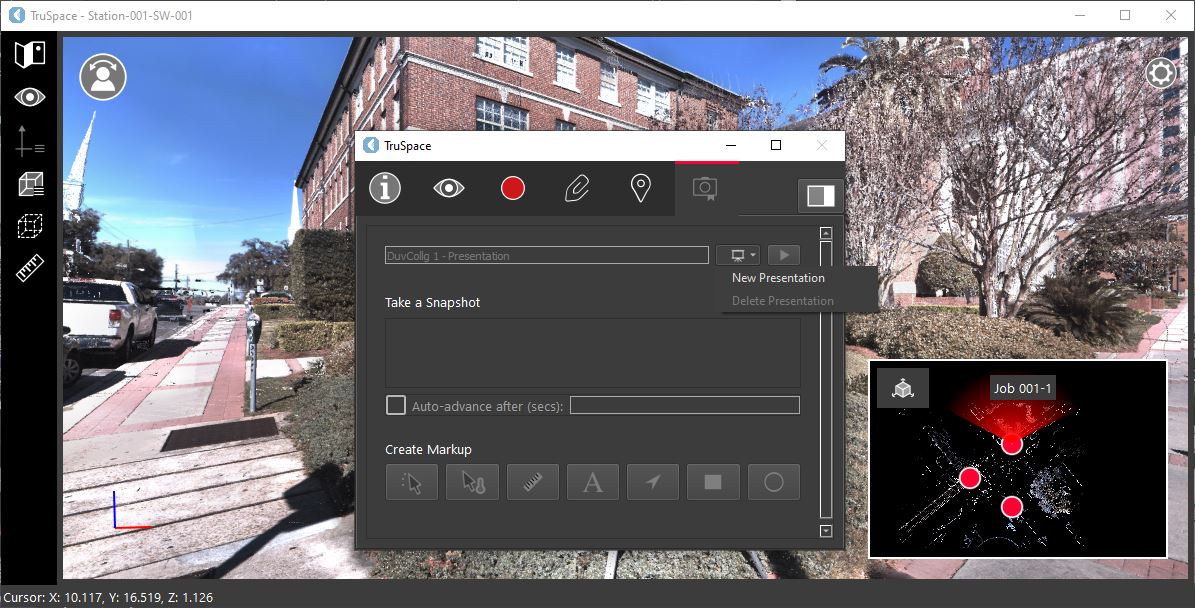Select the solid cube icon in sidebar
The image size is (1195, 608).
click(30, 183)
